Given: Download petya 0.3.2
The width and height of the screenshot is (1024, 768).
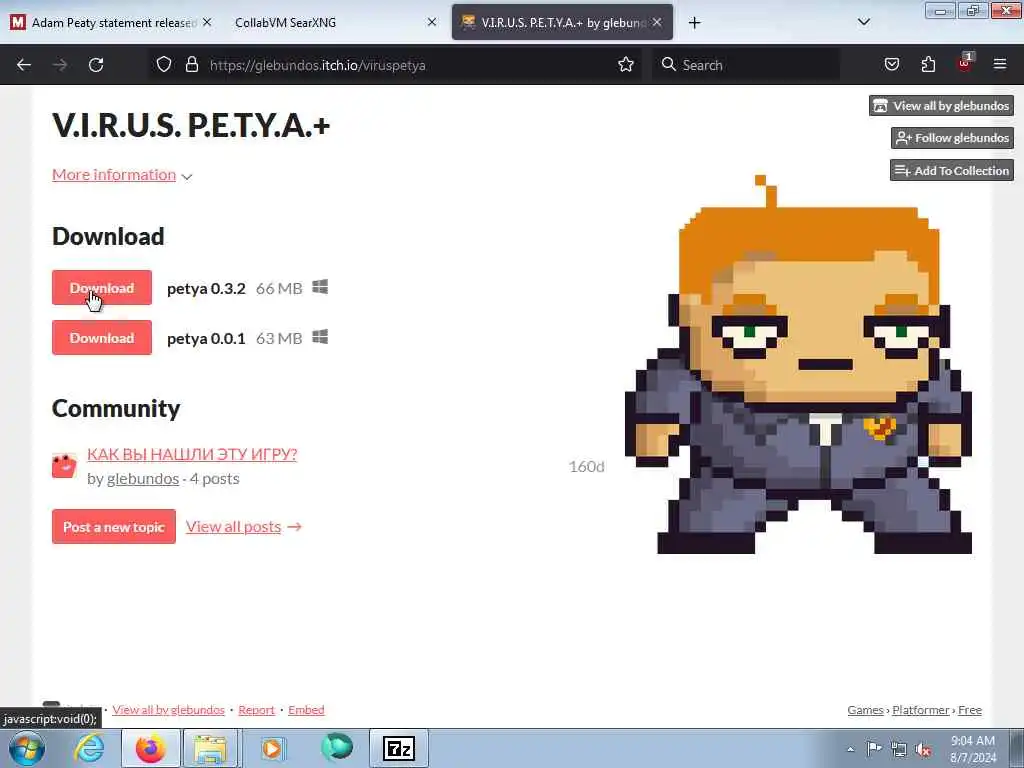Looking at the screenshot, I should coord(102,287).
